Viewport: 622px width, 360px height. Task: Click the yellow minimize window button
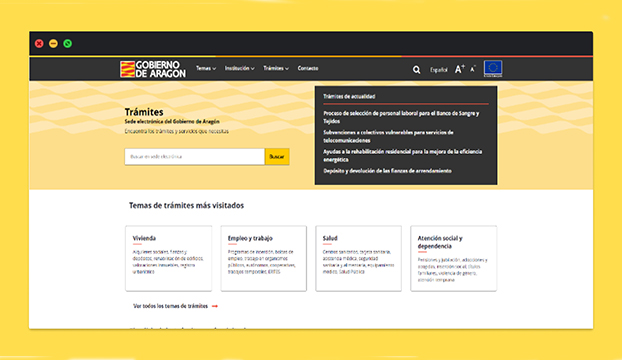53,44
